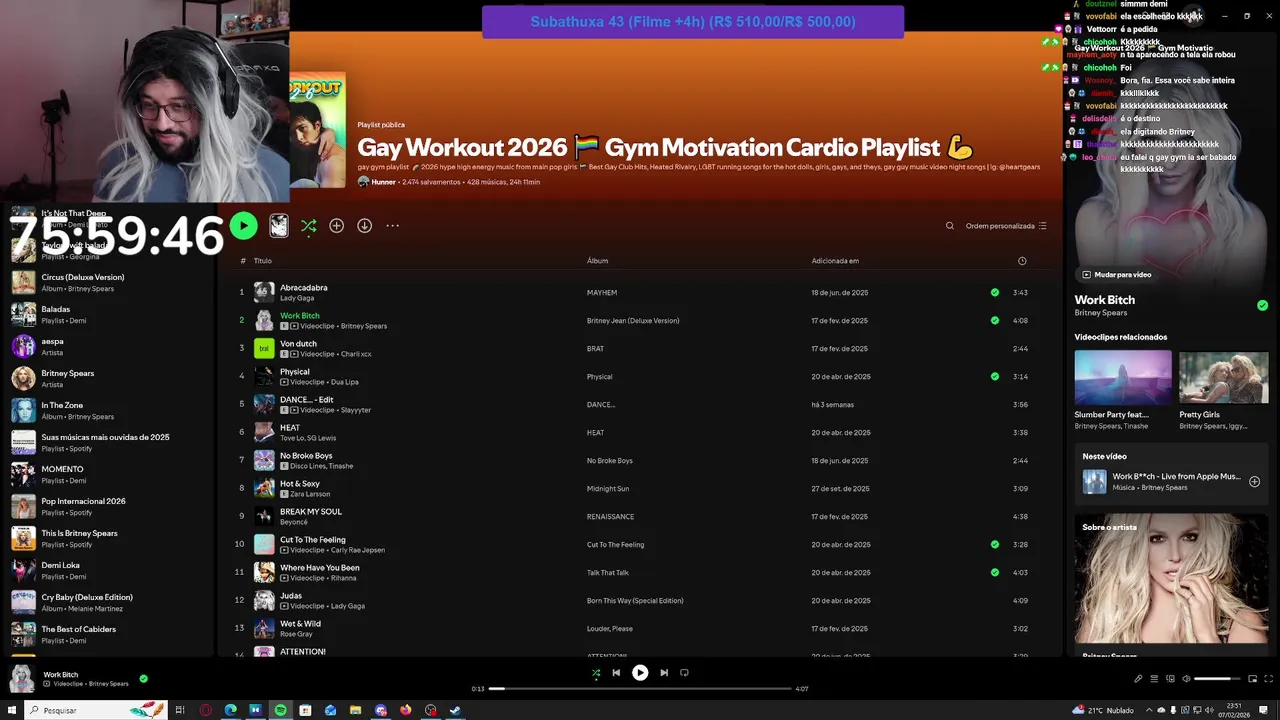Sort by the Título column header
Screen dimensions: 1280x720
262,261
